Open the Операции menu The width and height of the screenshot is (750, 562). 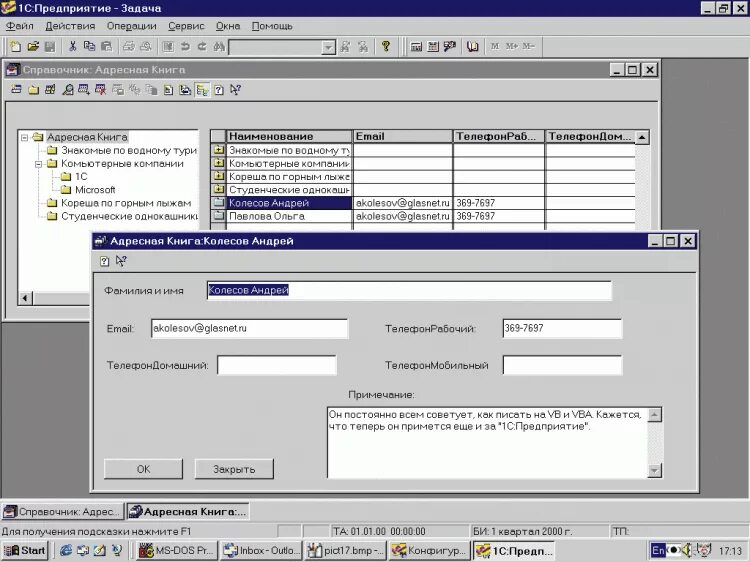coord(132,26)
